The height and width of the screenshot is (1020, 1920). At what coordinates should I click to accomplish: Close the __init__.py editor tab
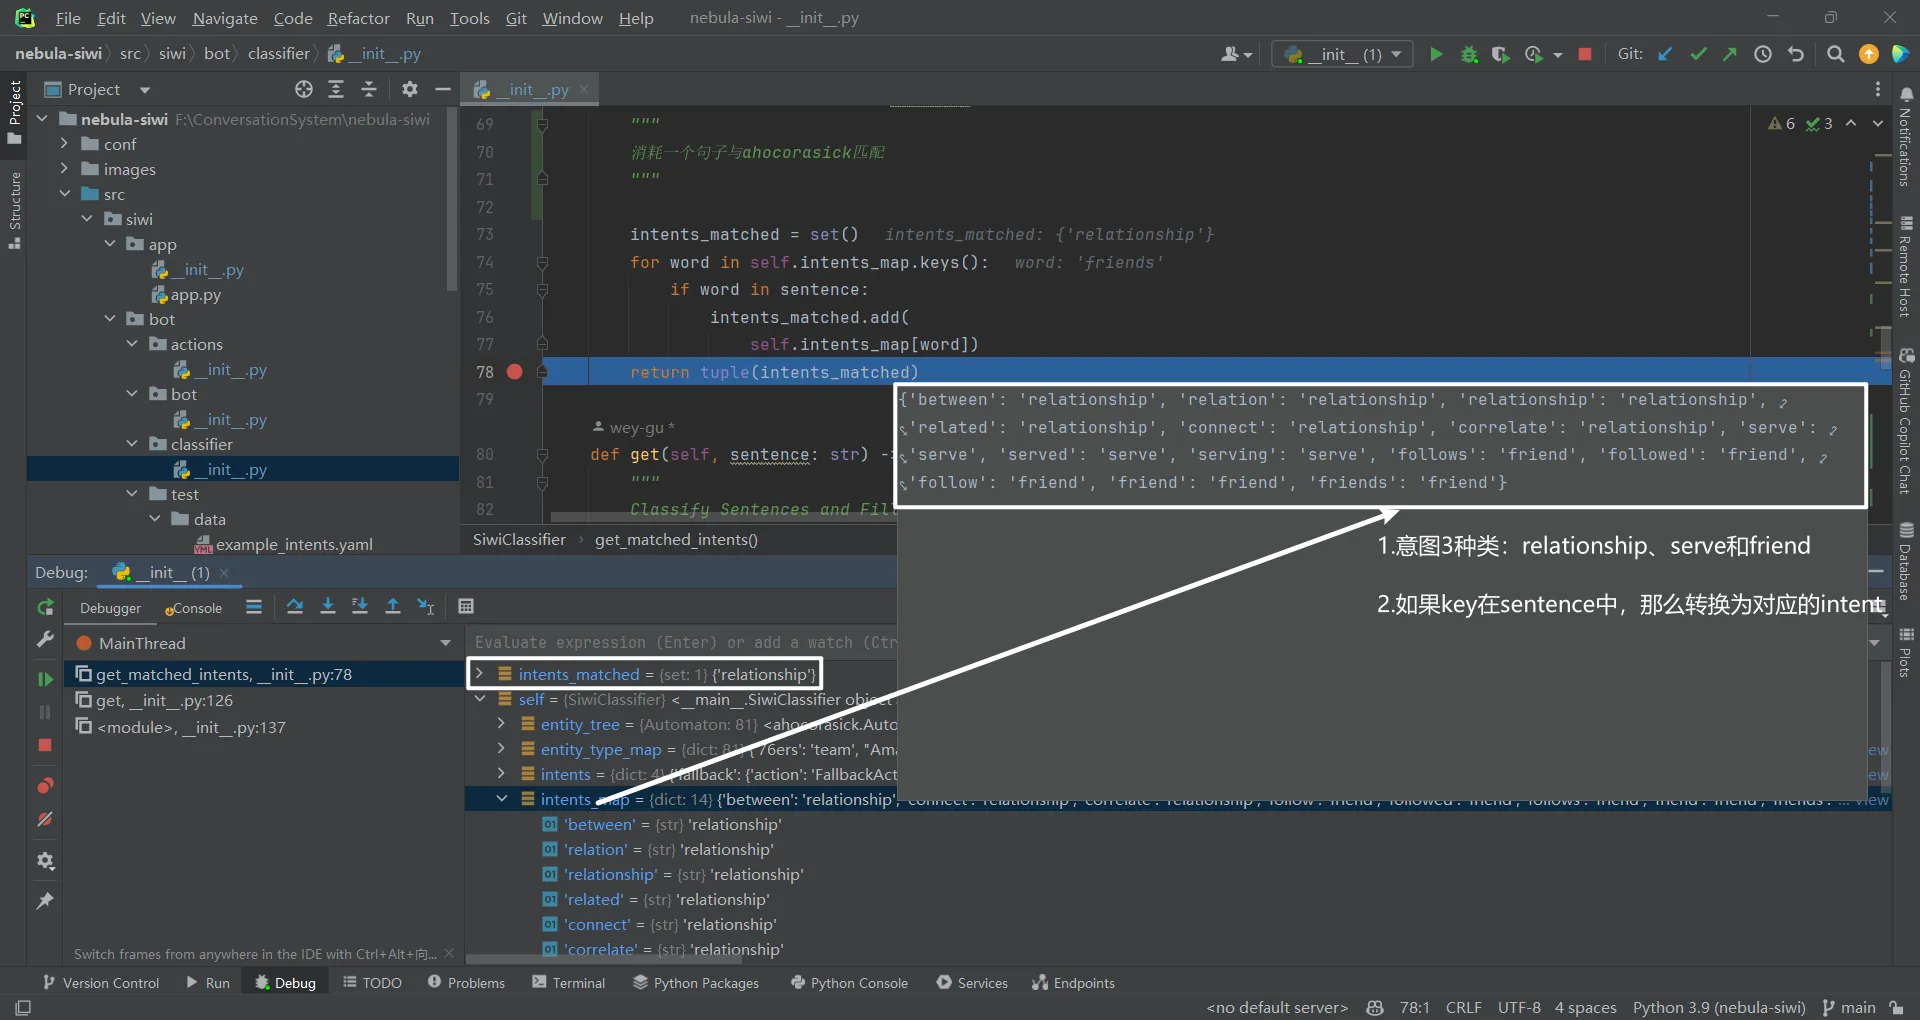coord(584,89)
